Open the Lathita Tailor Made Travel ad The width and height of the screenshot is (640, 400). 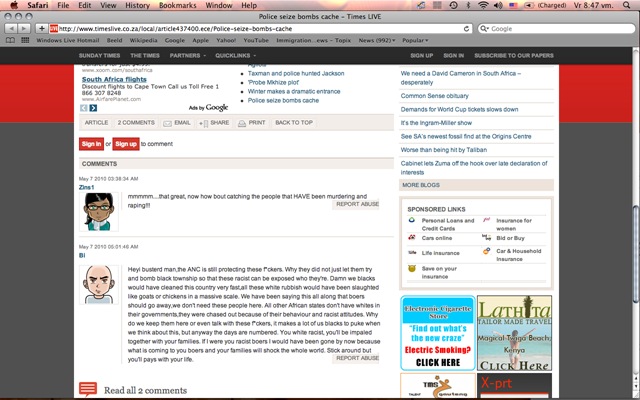point(514,333)
